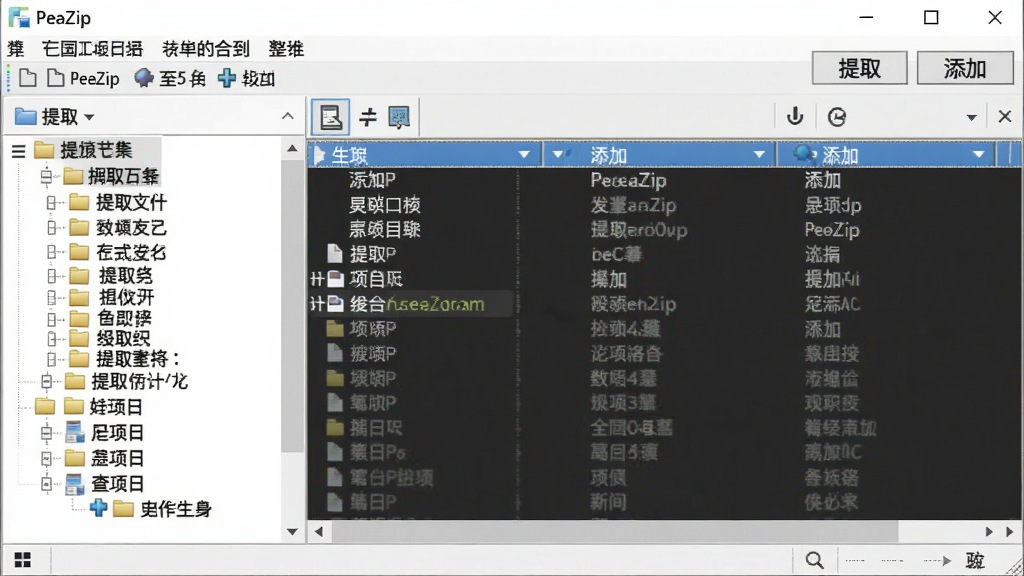
Task: Click the magnifier search icon in status bar
Action: click(814, 560)
